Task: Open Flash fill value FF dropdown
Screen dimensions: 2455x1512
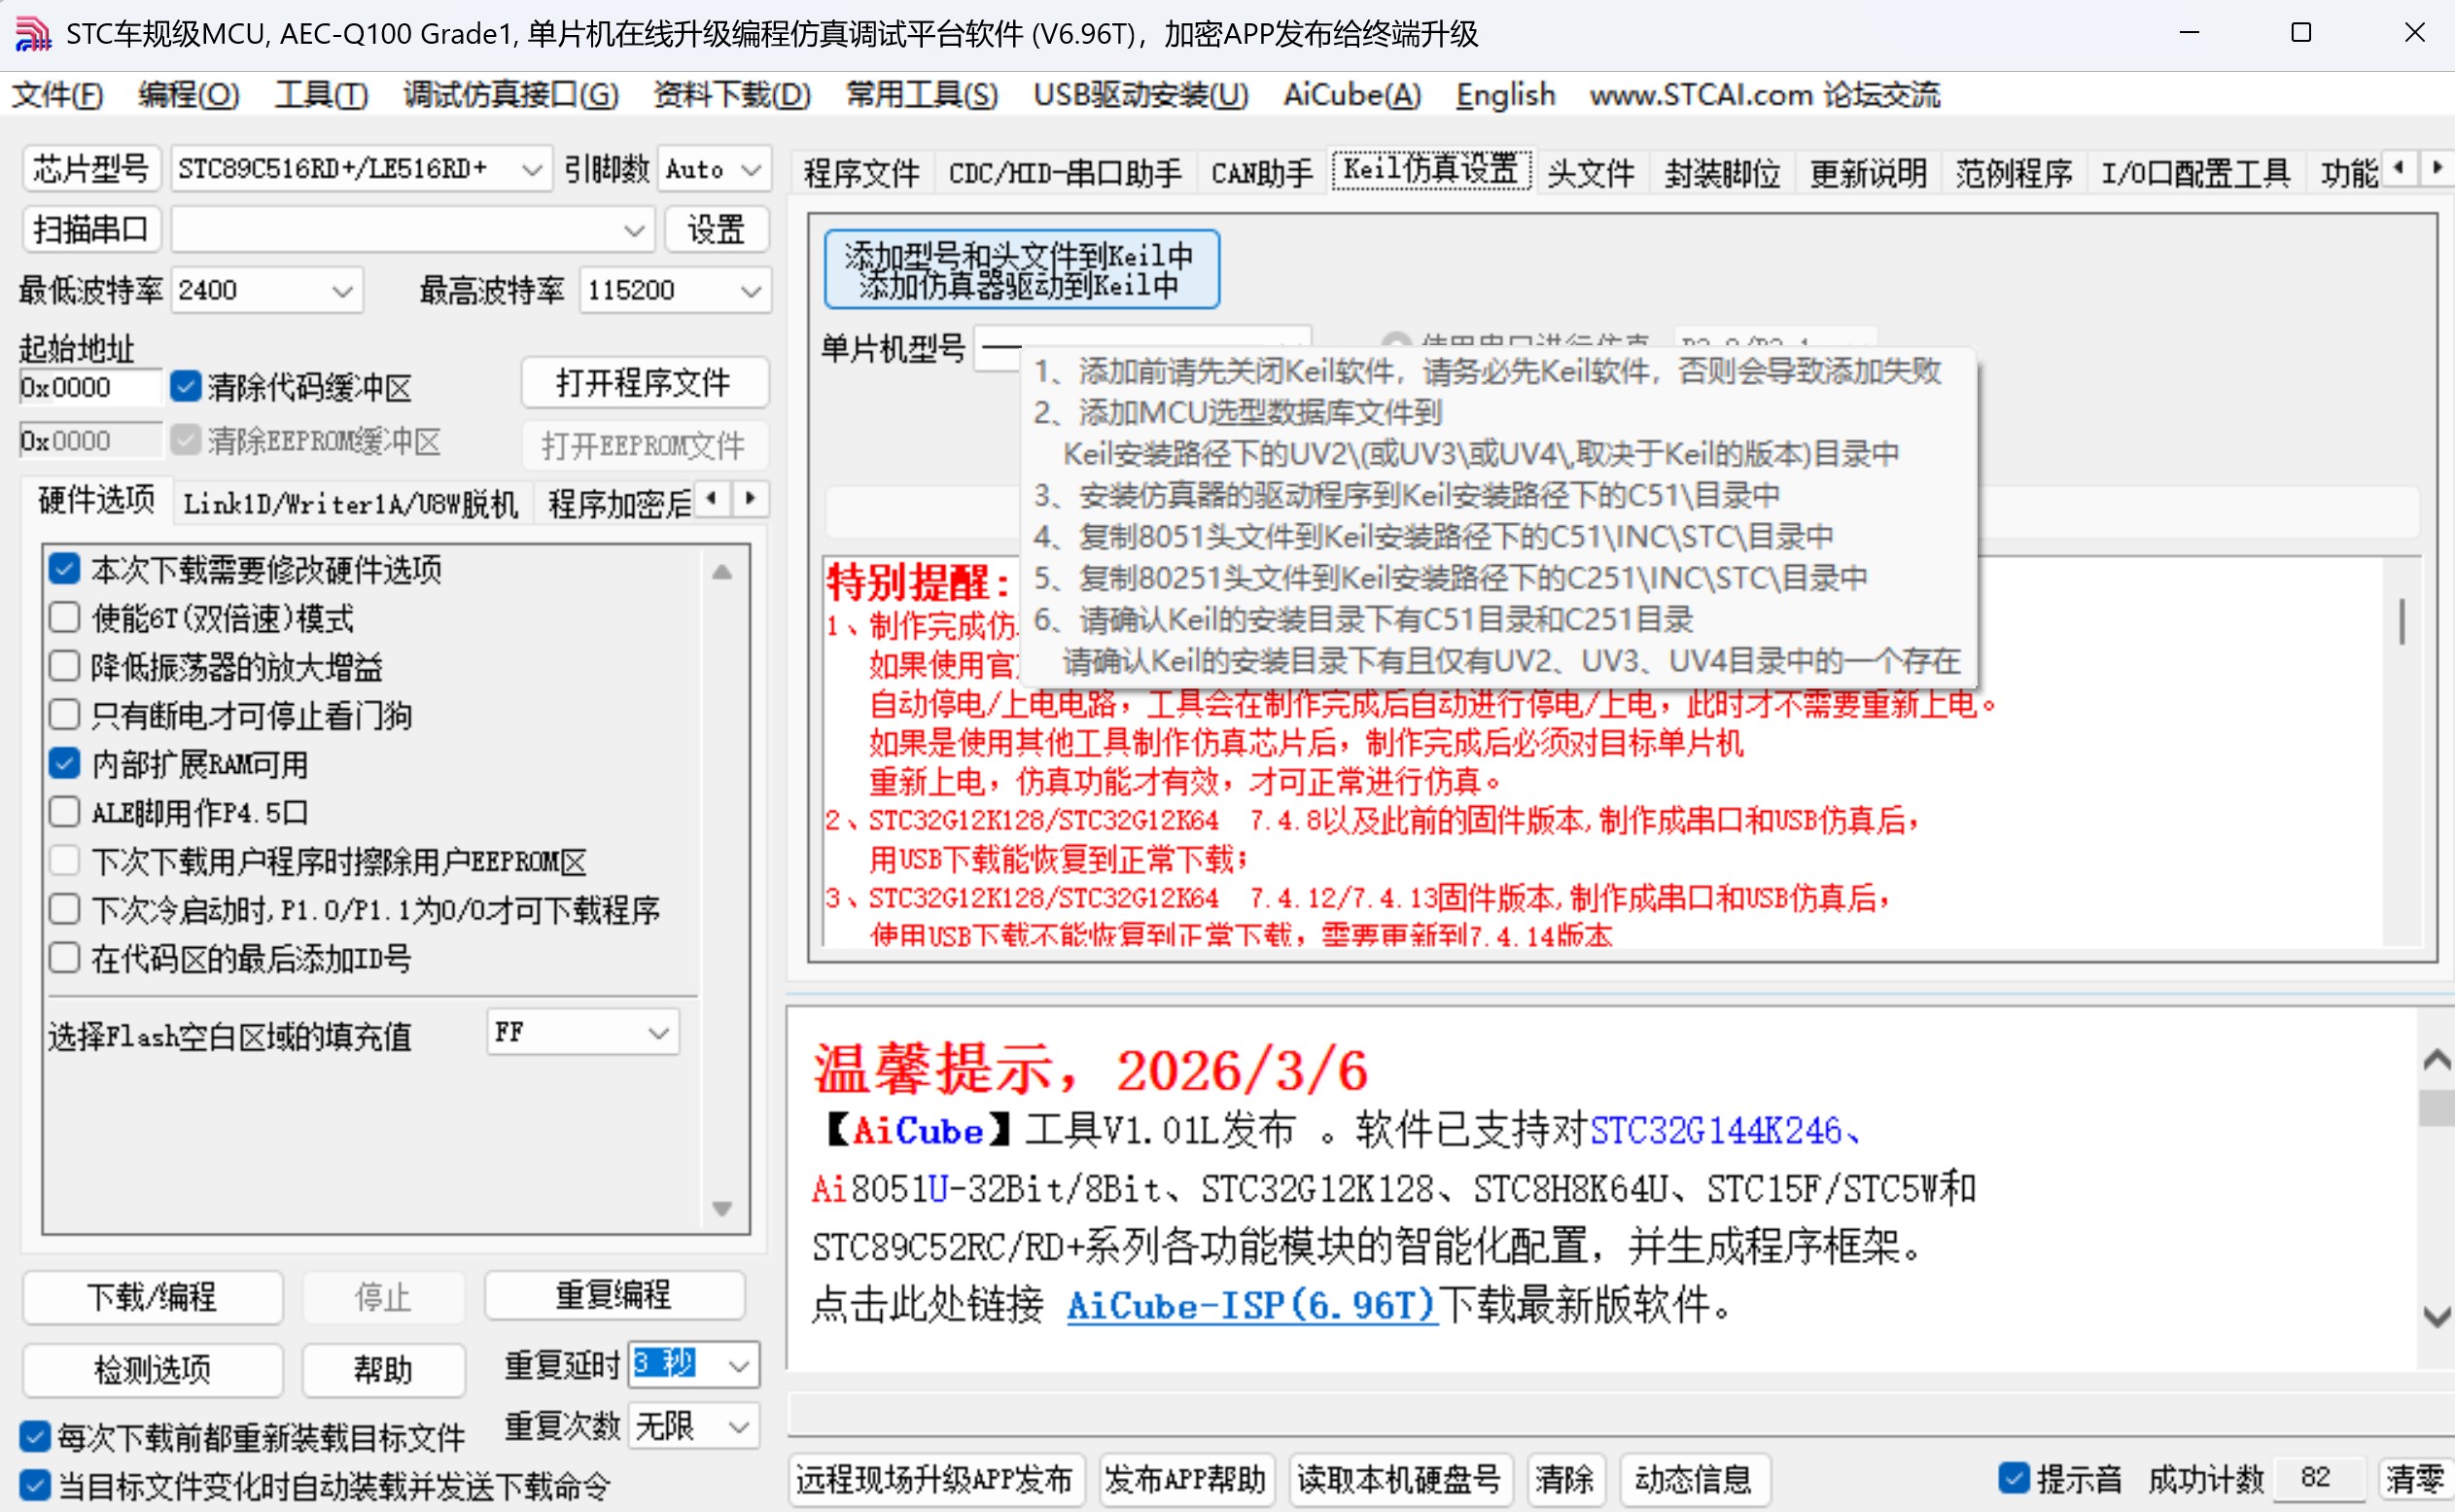Action: [x=583, y=1032]
